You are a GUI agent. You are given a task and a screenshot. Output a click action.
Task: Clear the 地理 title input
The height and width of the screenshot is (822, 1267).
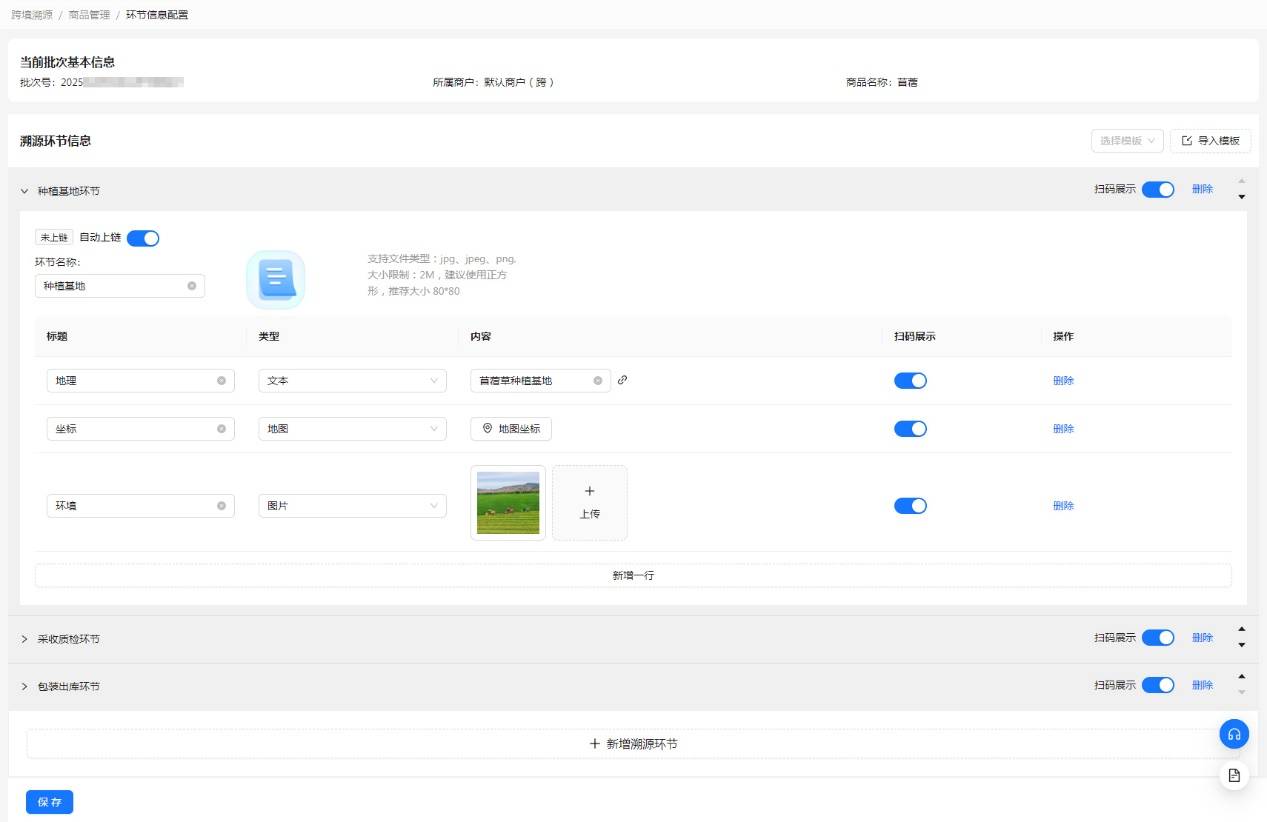pos(221,381)
